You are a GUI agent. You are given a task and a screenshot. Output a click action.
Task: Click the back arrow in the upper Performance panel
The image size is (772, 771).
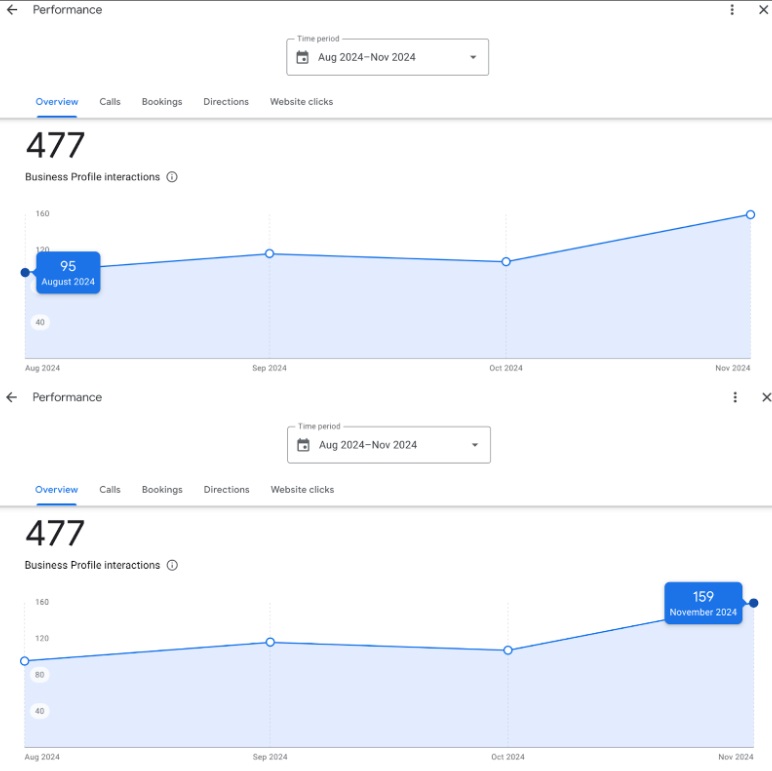pyautogui.click(x=12, y=10)
